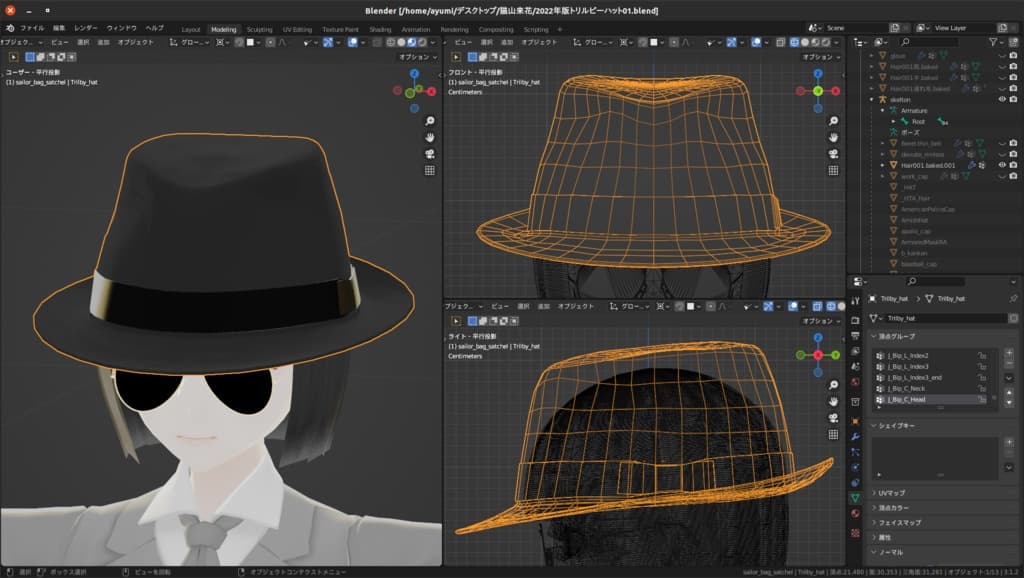Open the Material properties tab icon

[x=855, y=513]
